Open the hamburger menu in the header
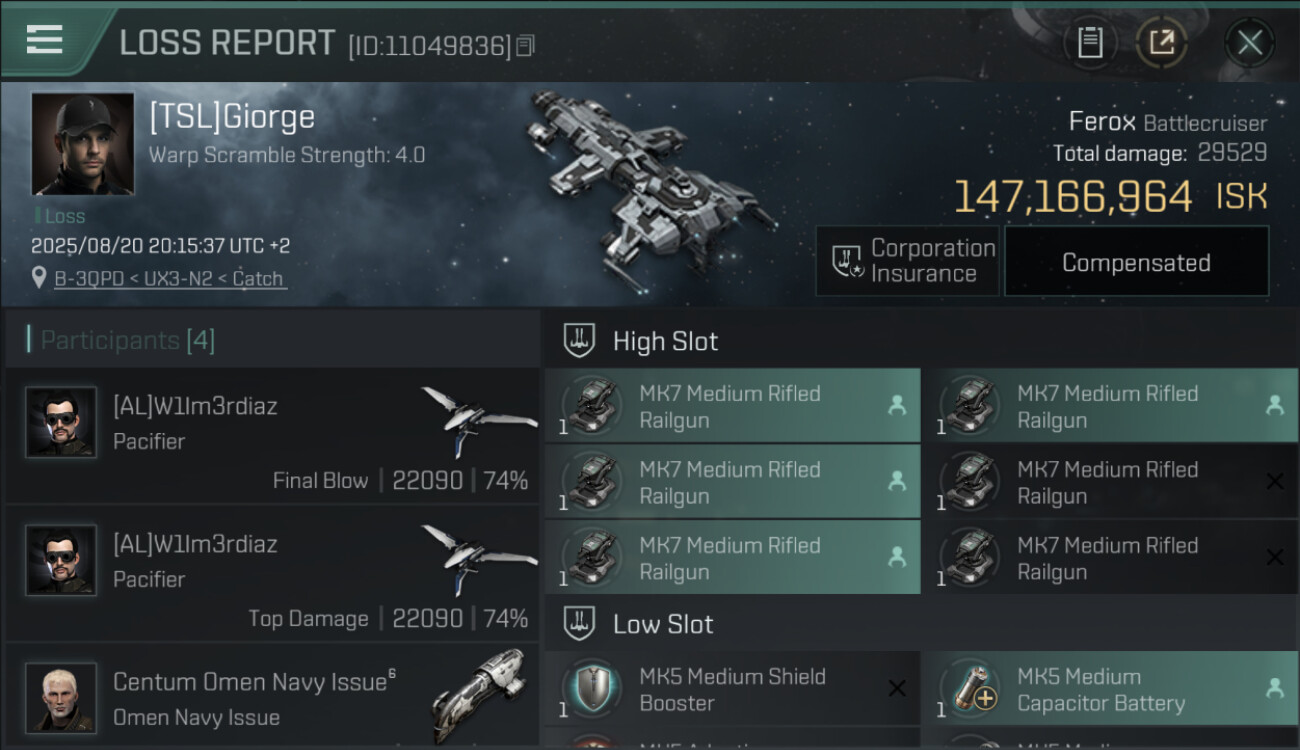Screen dimensions: 1300x750 point(45,40)
